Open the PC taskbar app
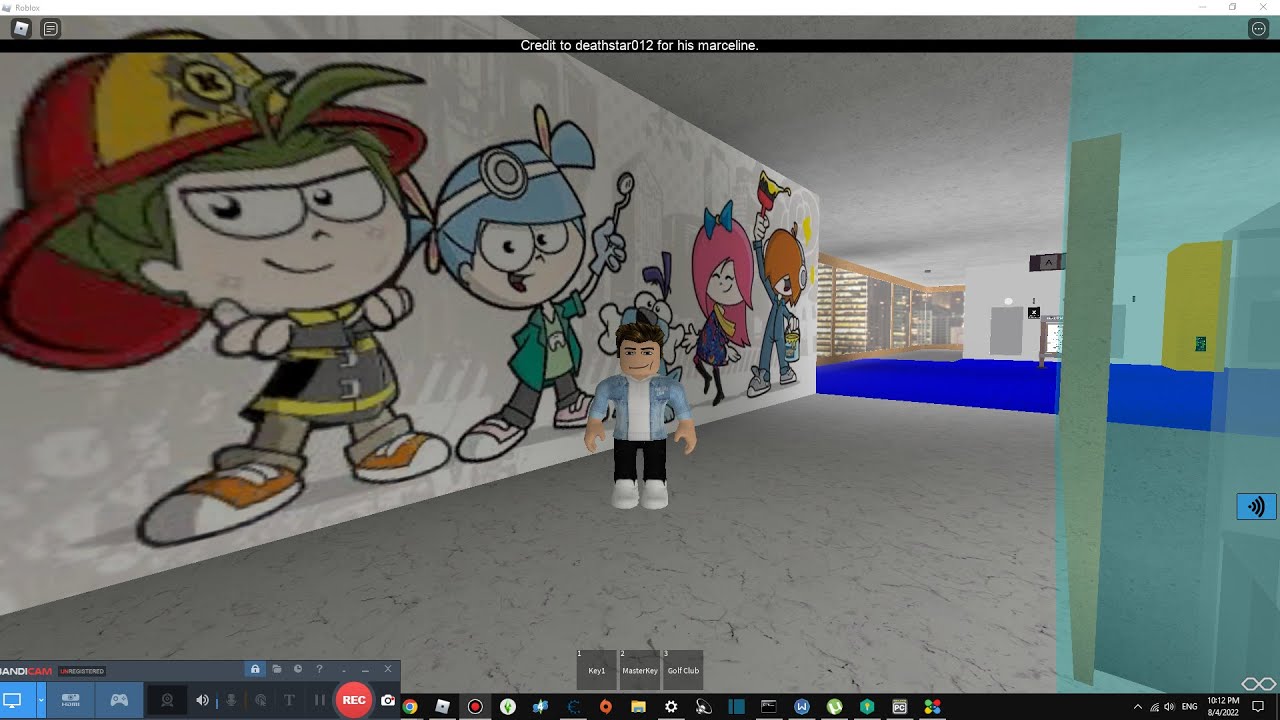 (899, 706)
